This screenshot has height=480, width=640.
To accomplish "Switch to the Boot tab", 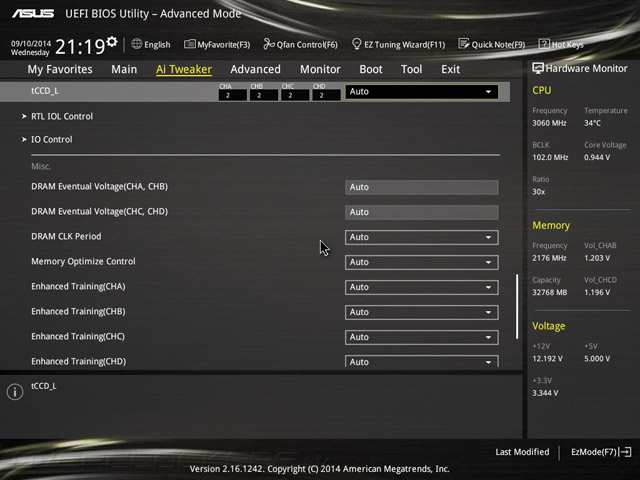I will coord(371,69).
